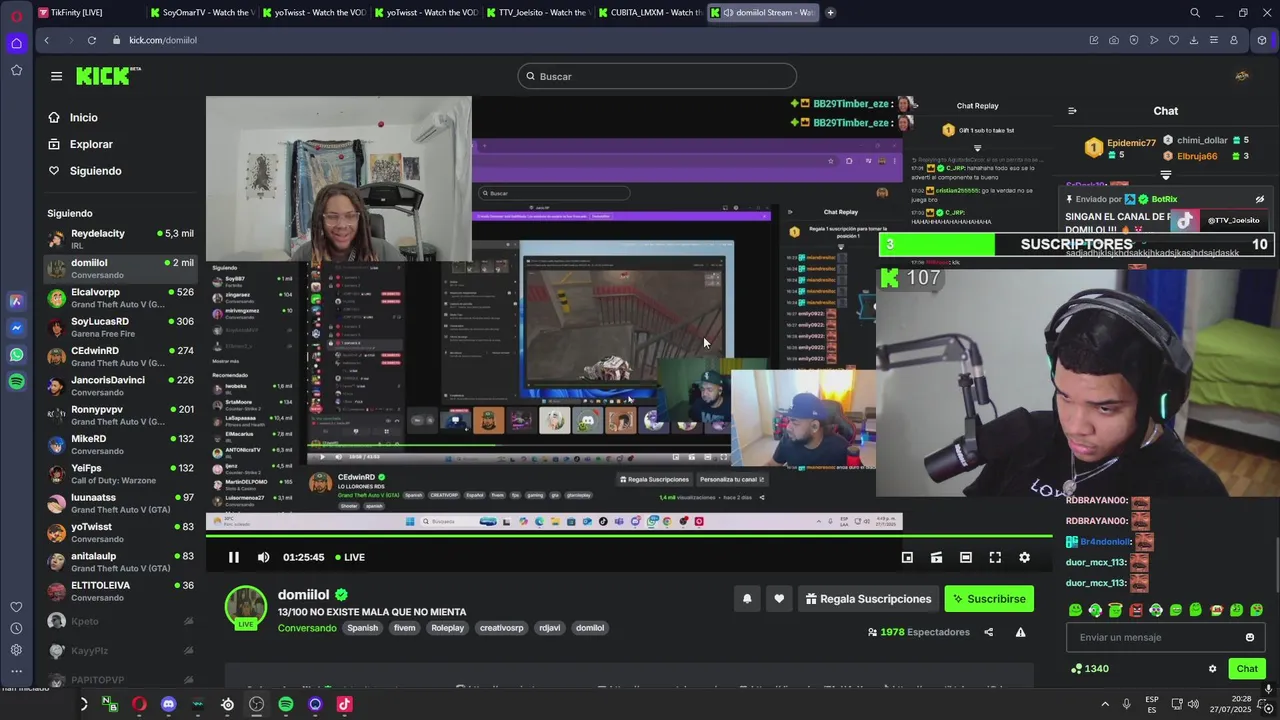Image resolution: width=1280 pixels, height=720 pixels.
Task: Open chat settings gear
Action: point(1212,669)
